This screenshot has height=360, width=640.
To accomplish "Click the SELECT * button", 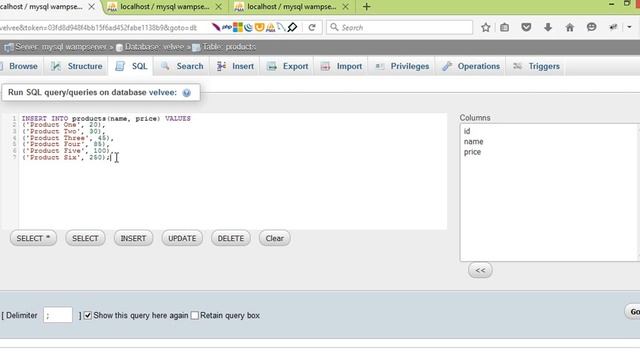I will pyautogui.click(x=33, y=238).
